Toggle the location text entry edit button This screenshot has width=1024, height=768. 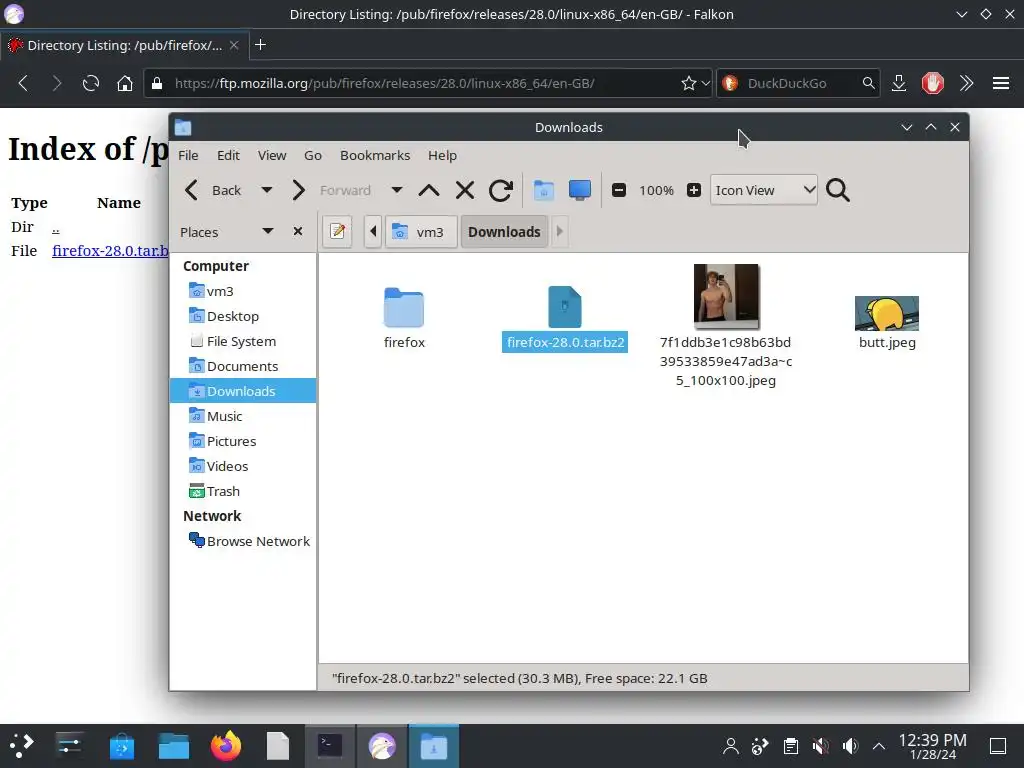point(337,231)
